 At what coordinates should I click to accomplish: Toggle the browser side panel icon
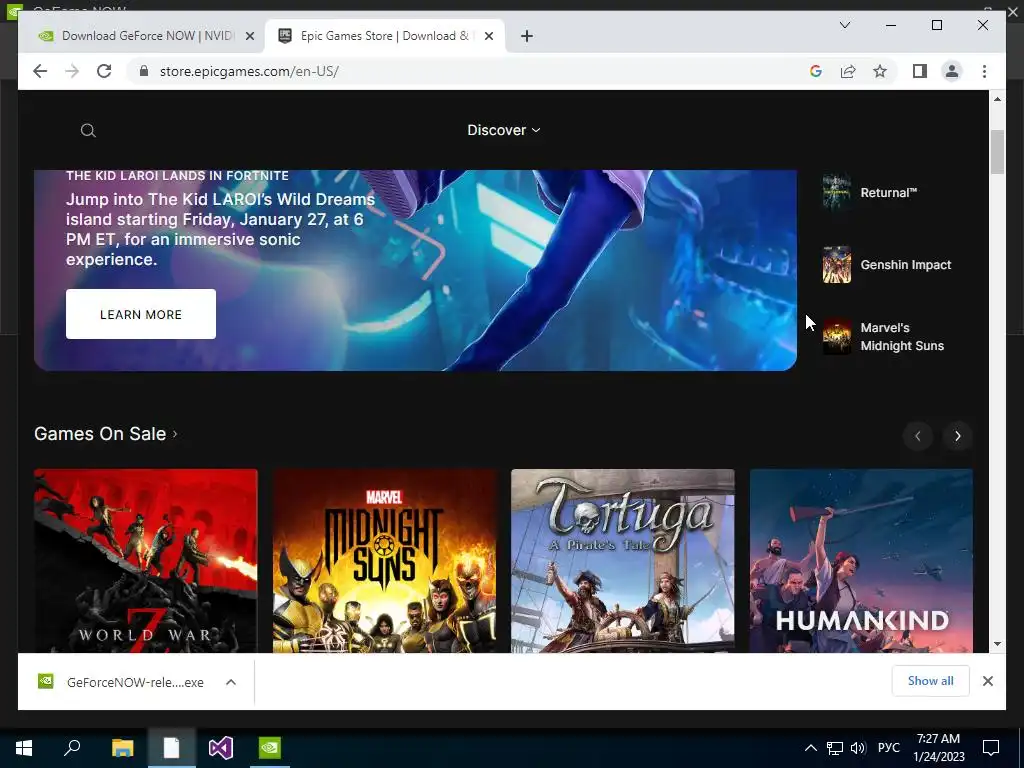(x=920, y=71)
